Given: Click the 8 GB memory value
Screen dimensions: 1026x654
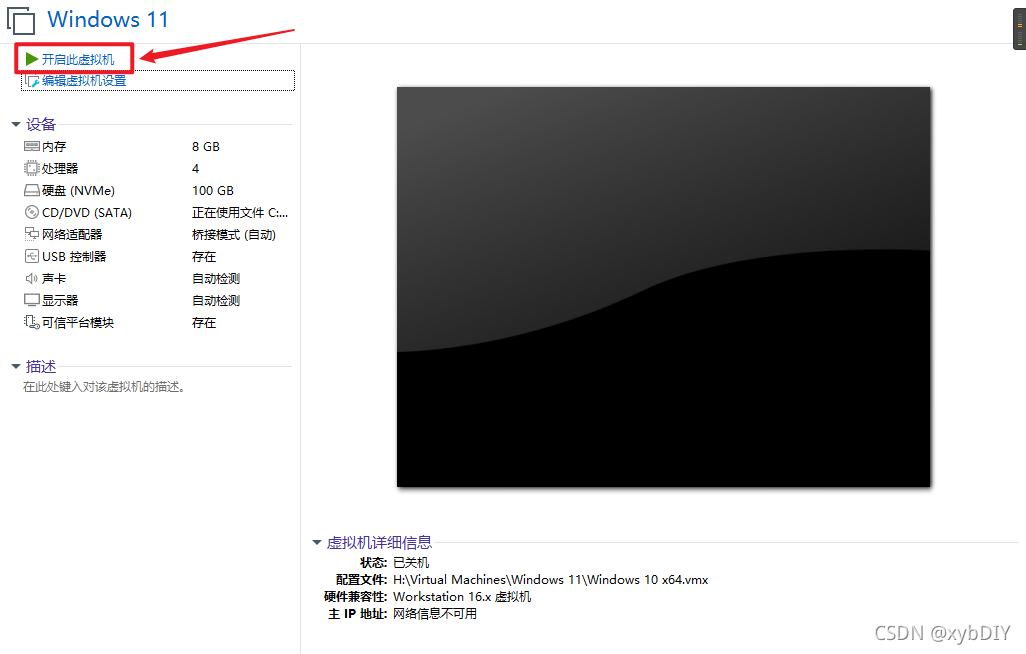Looking at the screenshot, I should click(x=205, y=147).
